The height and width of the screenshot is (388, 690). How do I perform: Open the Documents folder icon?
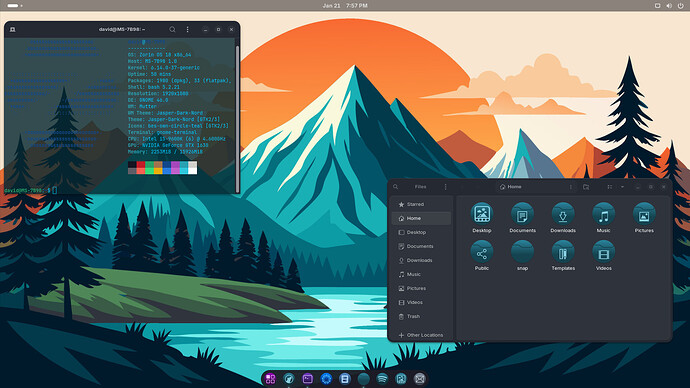pyautogui.click(x=522, y=214)
